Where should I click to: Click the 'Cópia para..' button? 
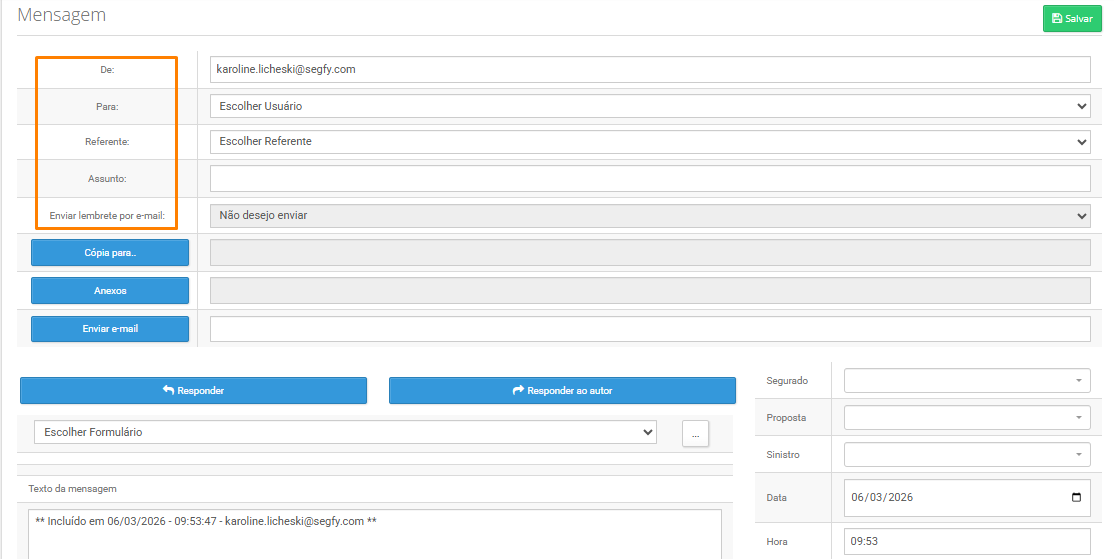point(110,253)
